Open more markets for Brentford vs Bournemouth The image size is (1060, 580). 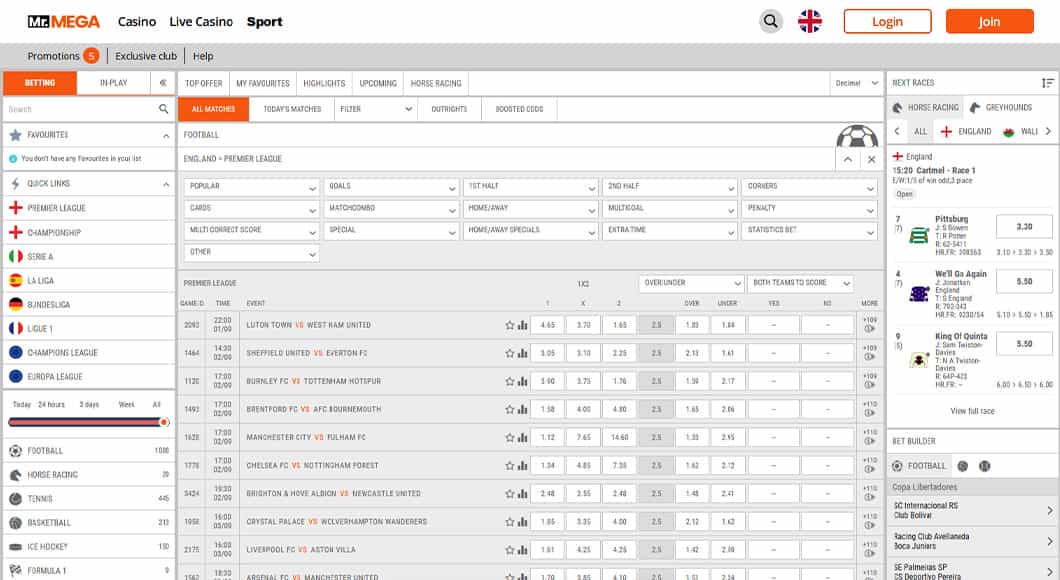(x=869, y=409)
